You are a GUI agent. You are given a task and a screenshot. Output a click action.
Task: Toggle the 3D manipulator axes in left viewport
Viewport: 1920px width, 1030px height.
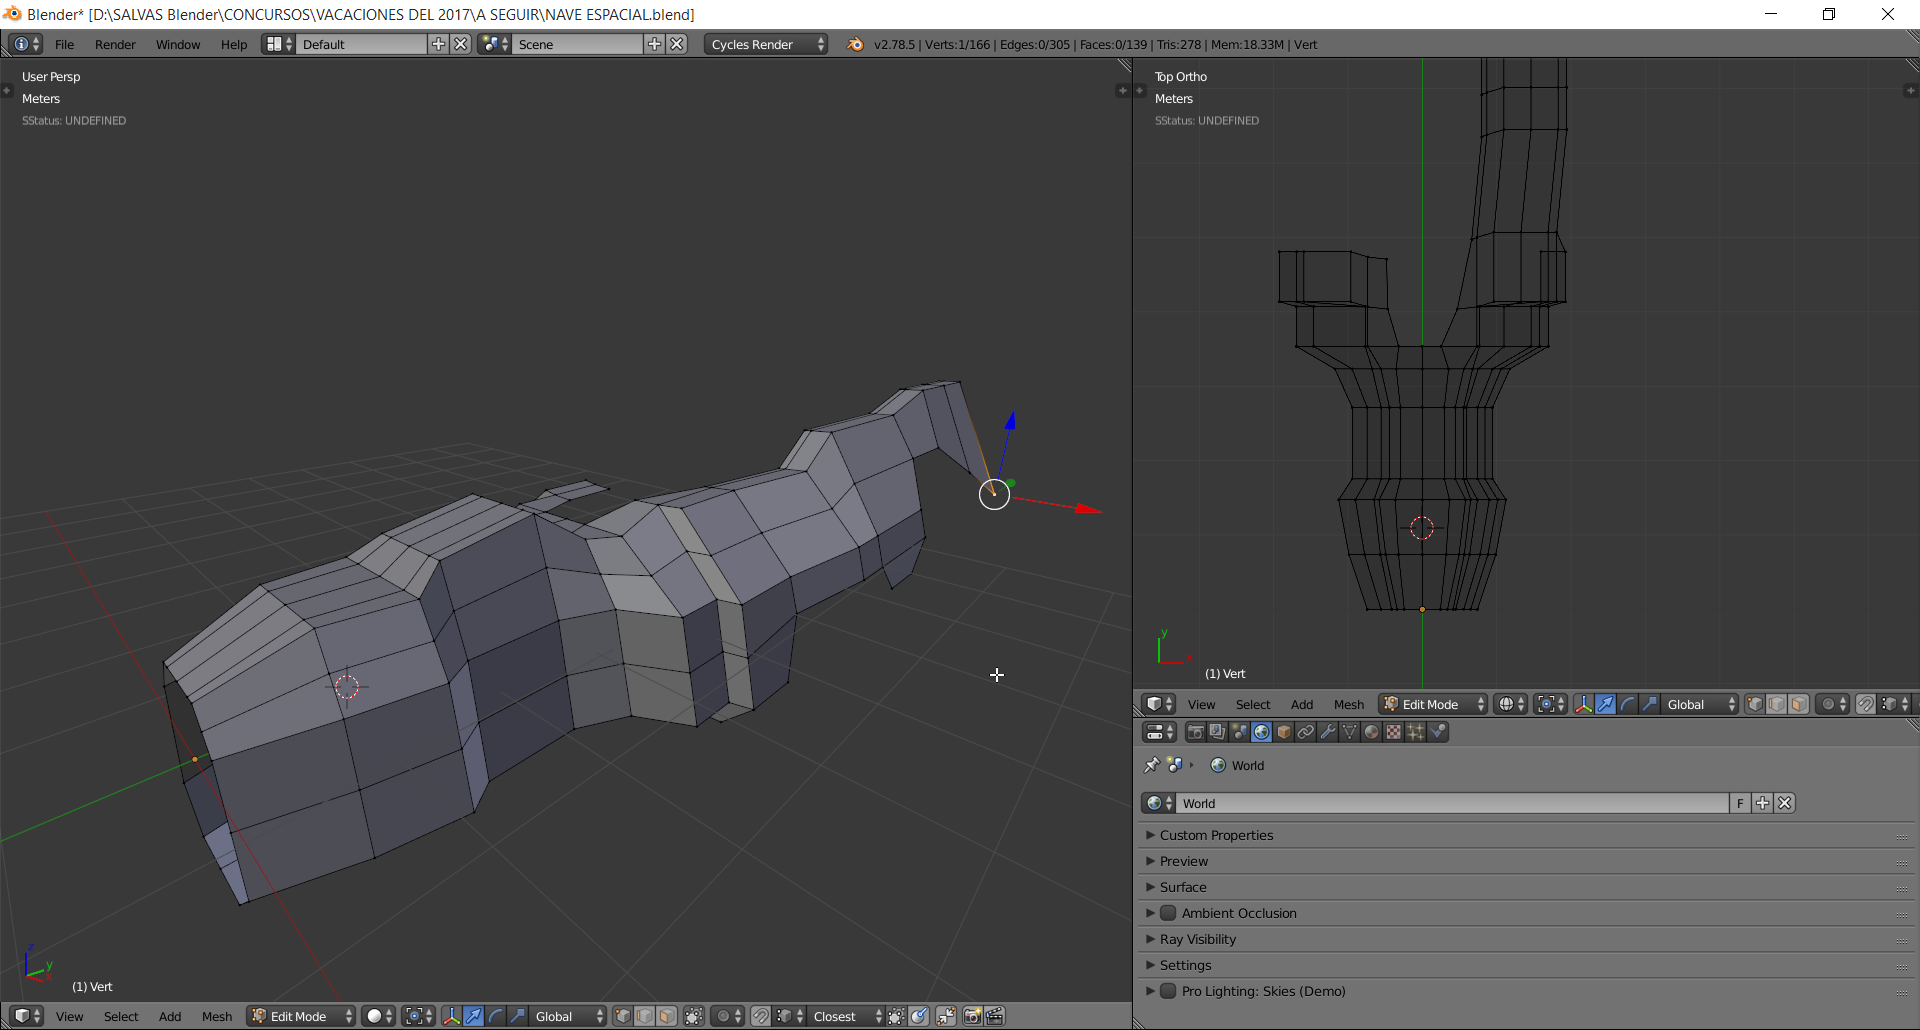click(x=452, y=1016)
